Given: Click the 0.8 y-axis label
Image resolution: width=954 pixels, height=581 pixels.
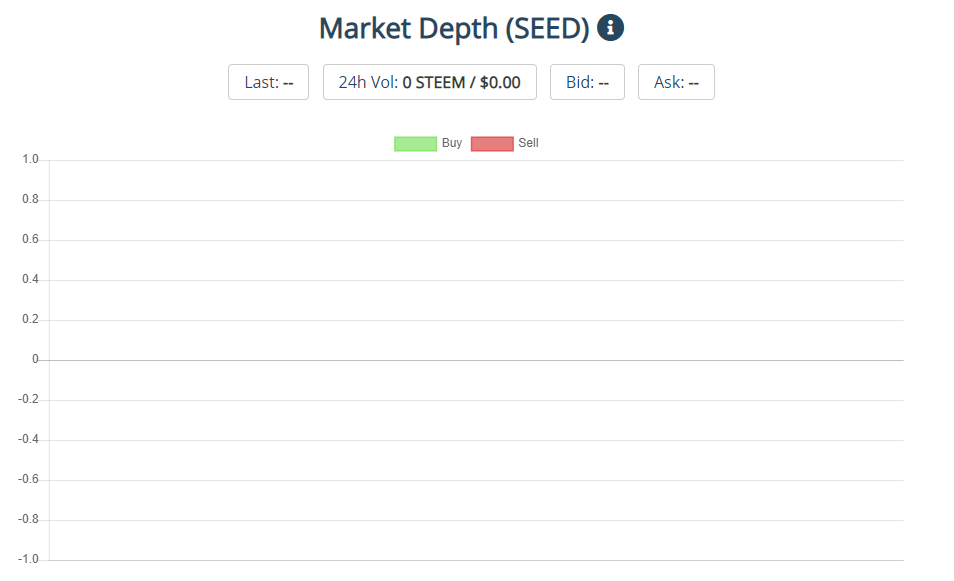Looking at the screenshot, I should pos(30,199).
